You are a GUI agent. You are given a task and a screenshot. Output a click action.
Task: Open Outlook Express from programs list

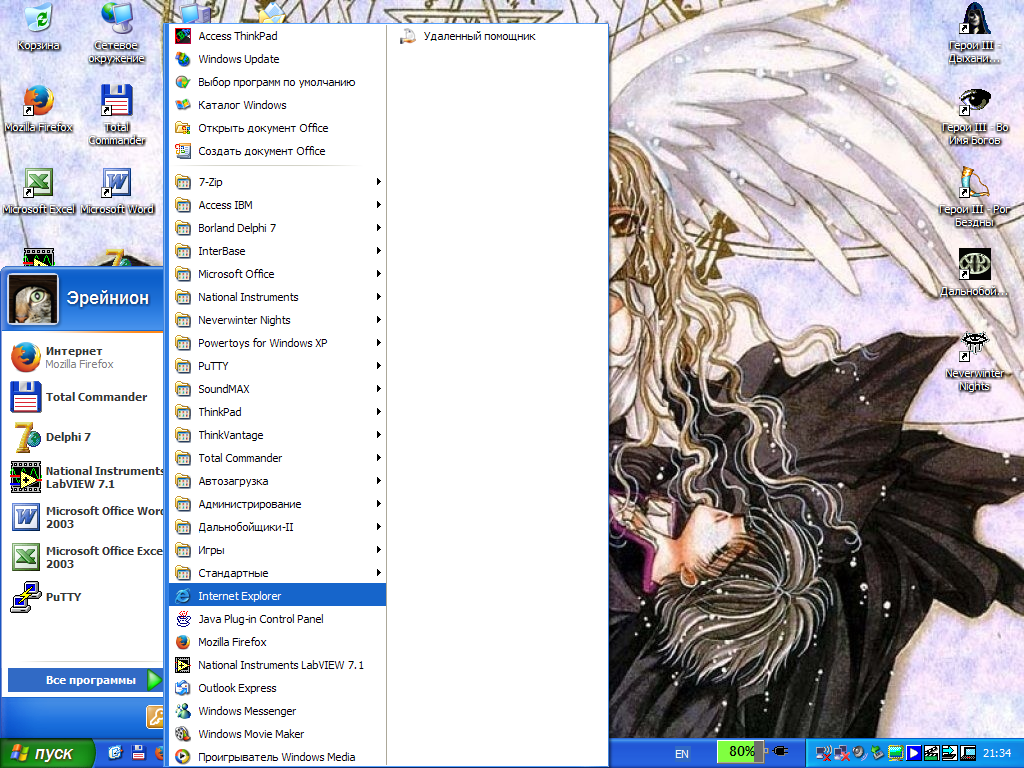(237, 688)
